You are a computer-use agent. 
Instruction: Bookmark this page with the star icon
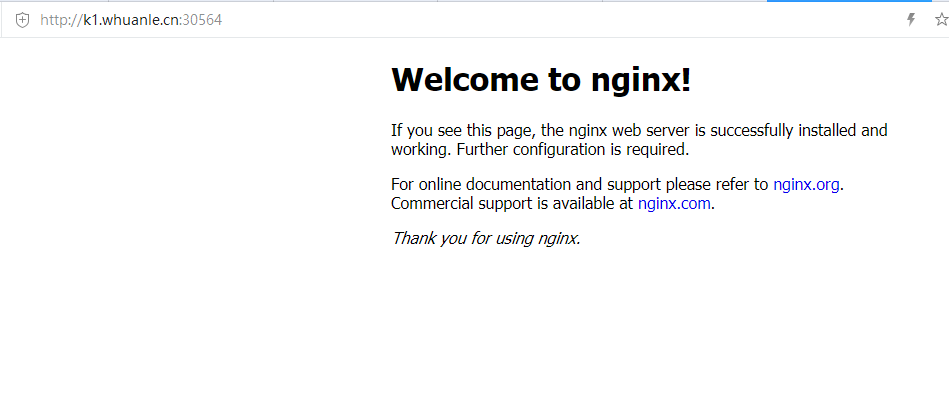click(940, 20)
